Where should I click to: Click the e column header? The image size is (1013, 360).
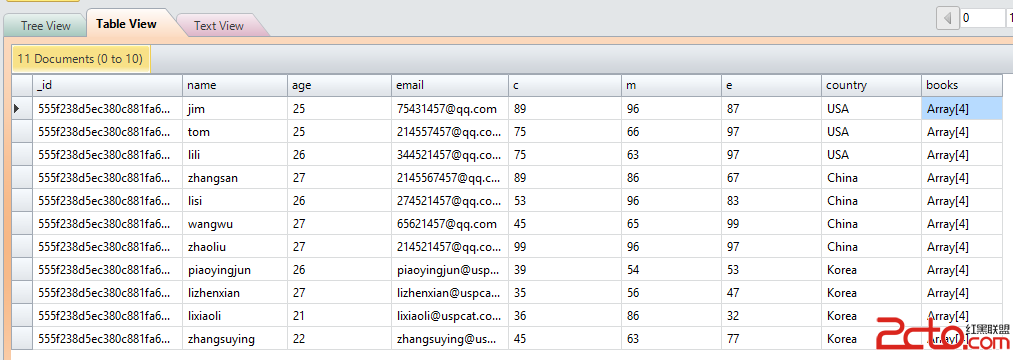pos(772,85)
